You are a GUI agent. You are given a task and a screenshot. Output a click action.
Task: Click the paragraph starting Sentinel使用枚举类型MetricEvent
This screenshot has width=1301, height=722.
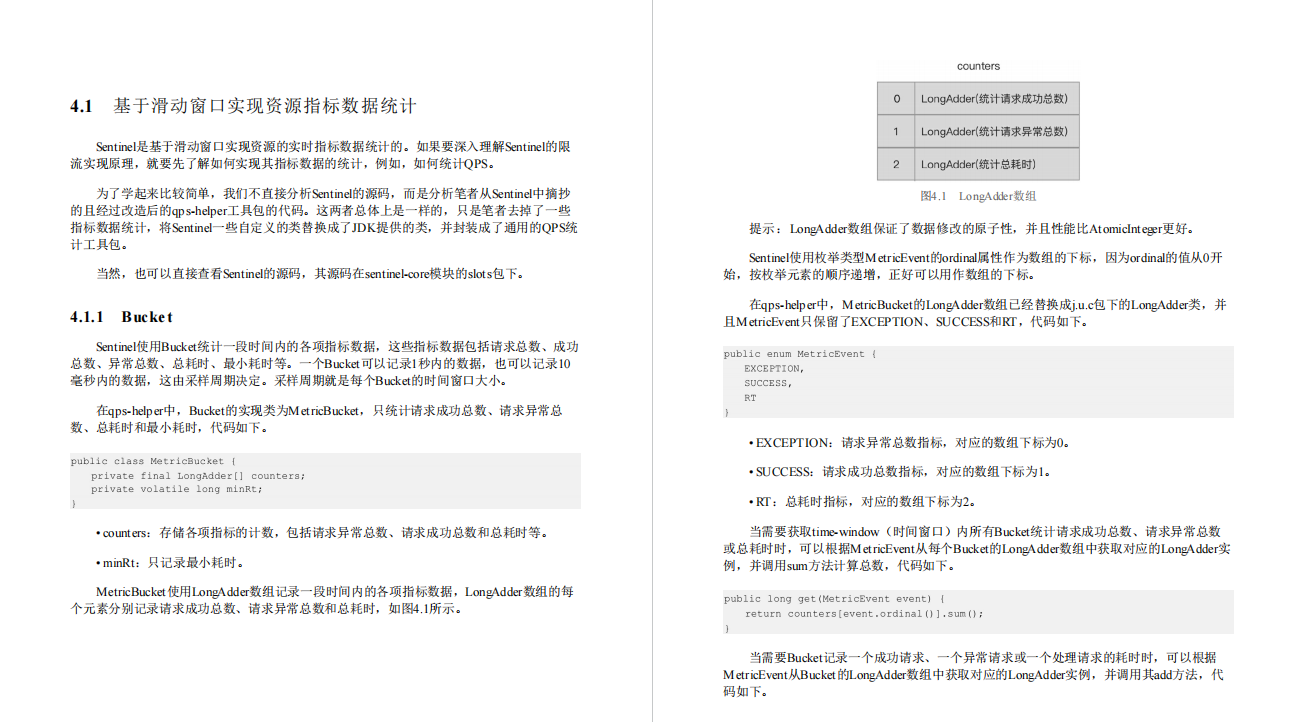pos(973,266)
